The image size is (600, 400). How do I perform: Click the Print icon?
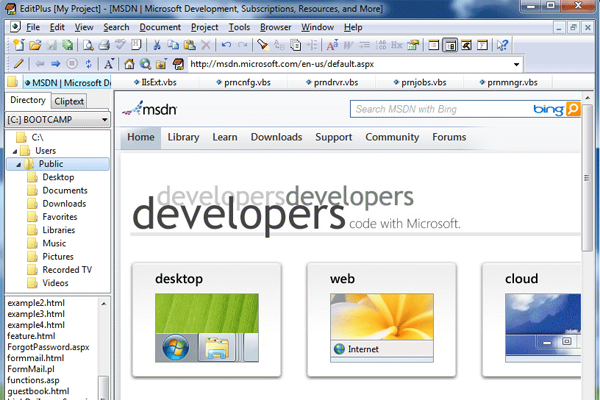pos(104,45)
